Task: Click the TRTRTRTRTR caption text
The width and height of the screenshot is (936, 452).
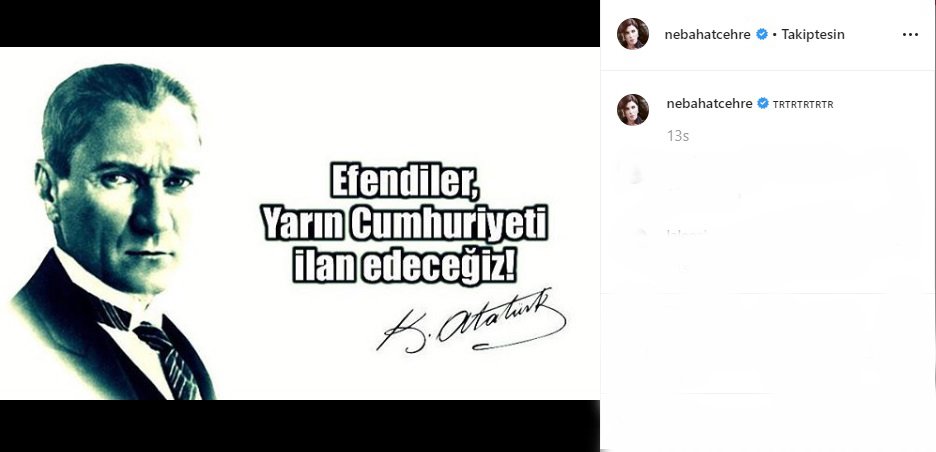Action: tap(803, 104)
